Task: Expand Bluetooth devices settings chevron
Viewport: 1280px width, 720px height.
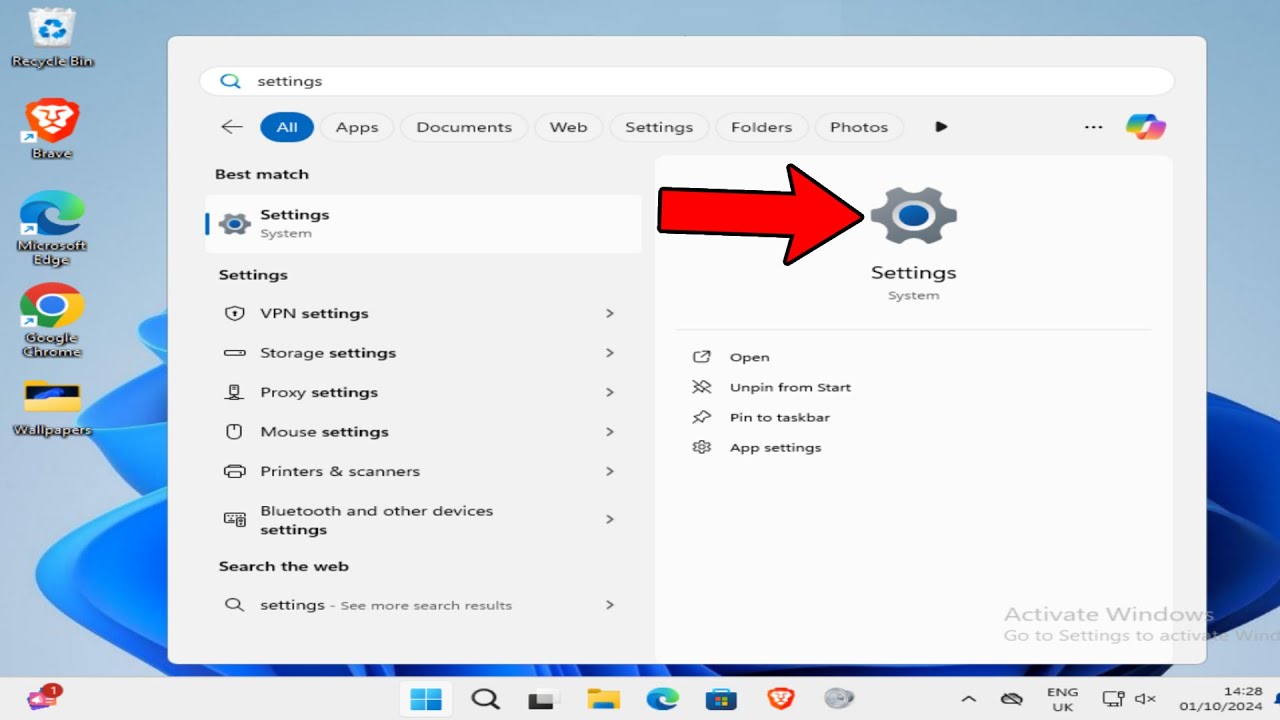Action: coord(609,520)
